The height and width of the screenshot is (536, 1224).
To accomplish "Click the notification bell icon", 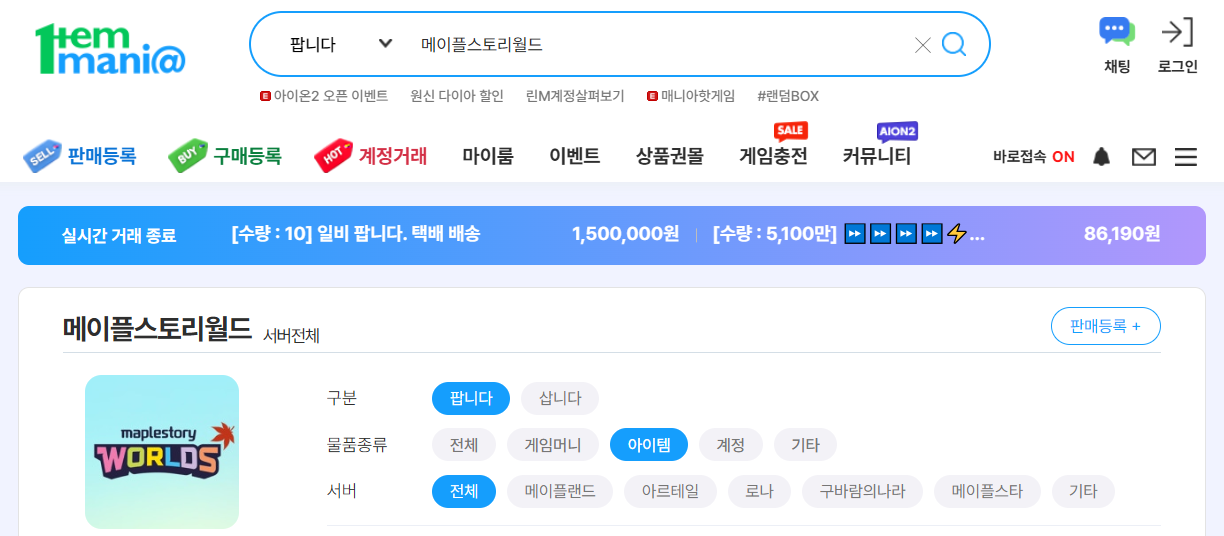I will (x=1101, y=157).
